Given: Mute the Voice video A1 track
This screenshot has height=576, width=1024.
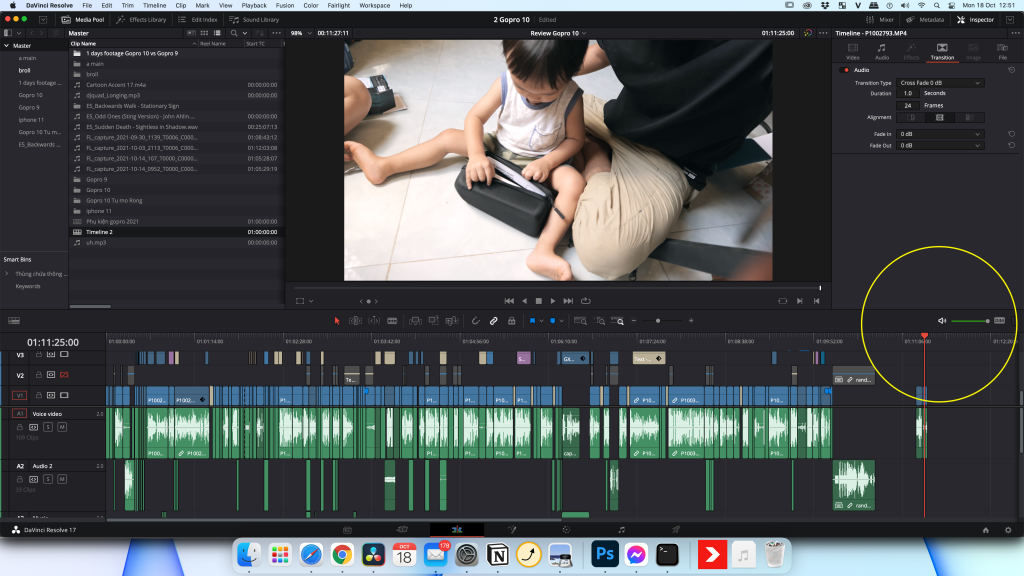Looking at the screenshot, I should tap(62, 426).
